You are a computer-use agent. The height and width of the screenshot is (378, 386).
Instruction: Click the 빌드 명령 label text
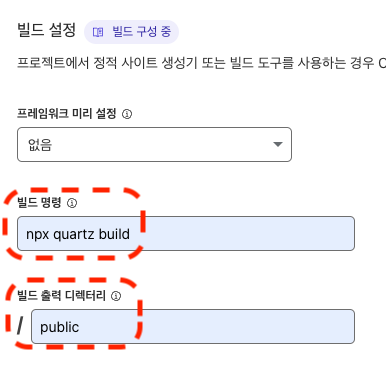39,202
